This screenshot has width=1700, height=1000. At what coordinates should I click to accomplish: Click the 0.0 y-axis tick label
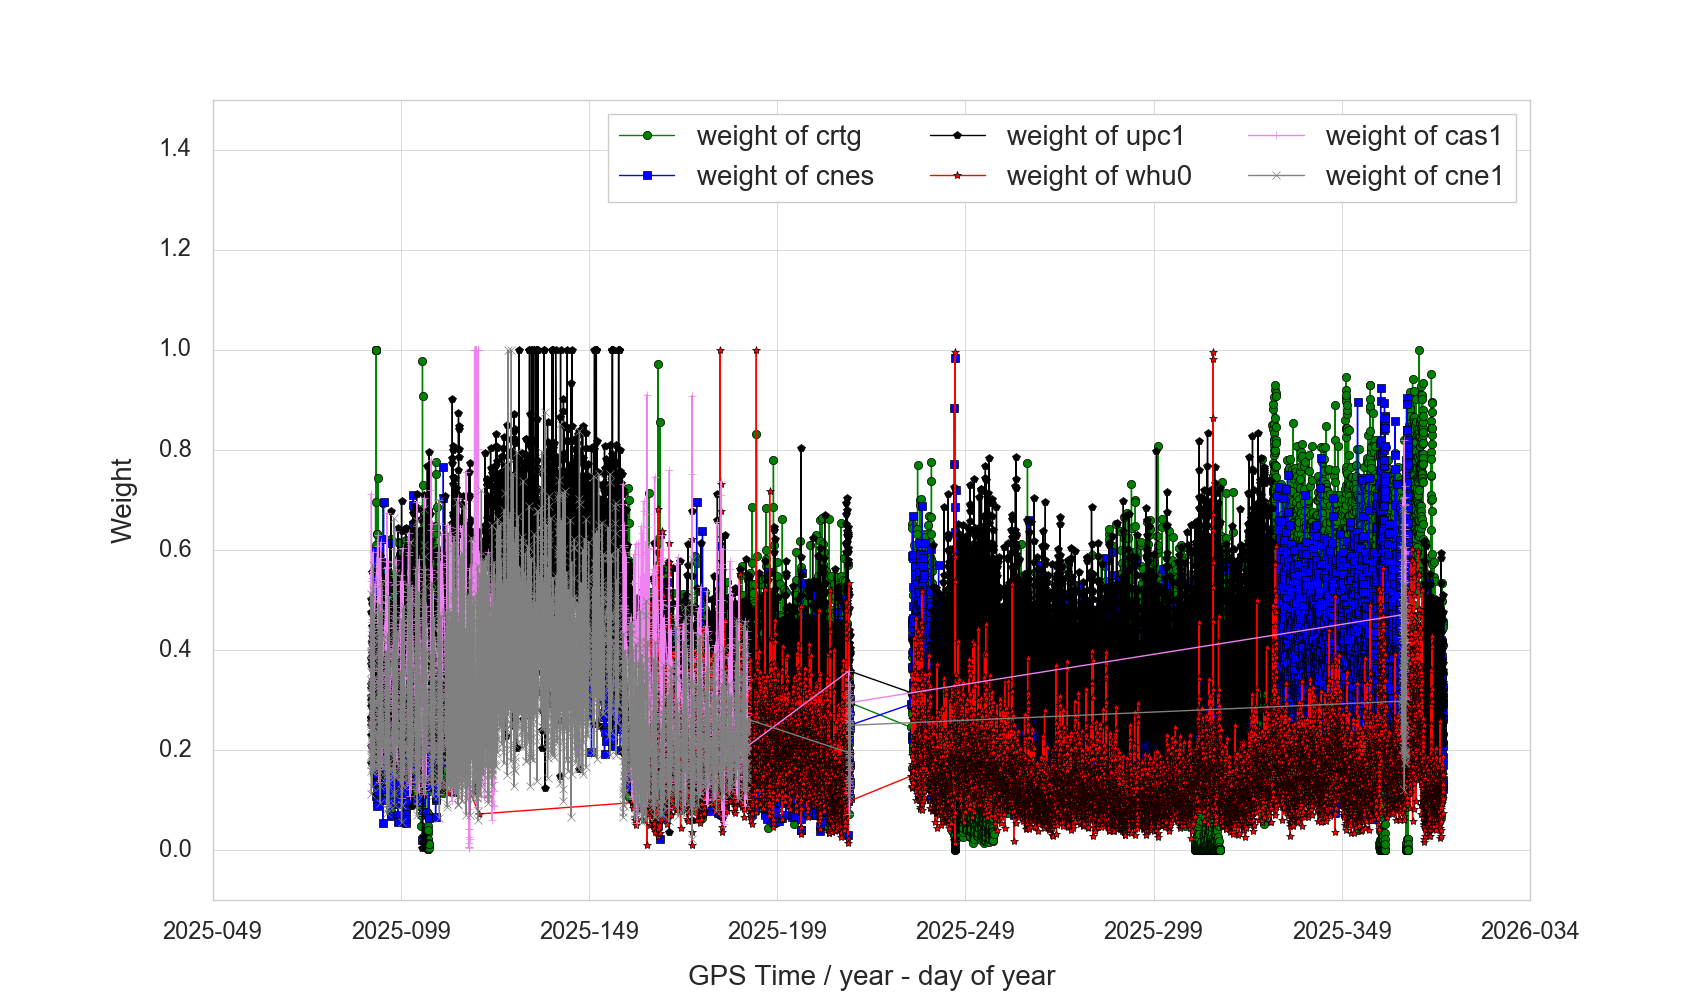tap(175, 849)
